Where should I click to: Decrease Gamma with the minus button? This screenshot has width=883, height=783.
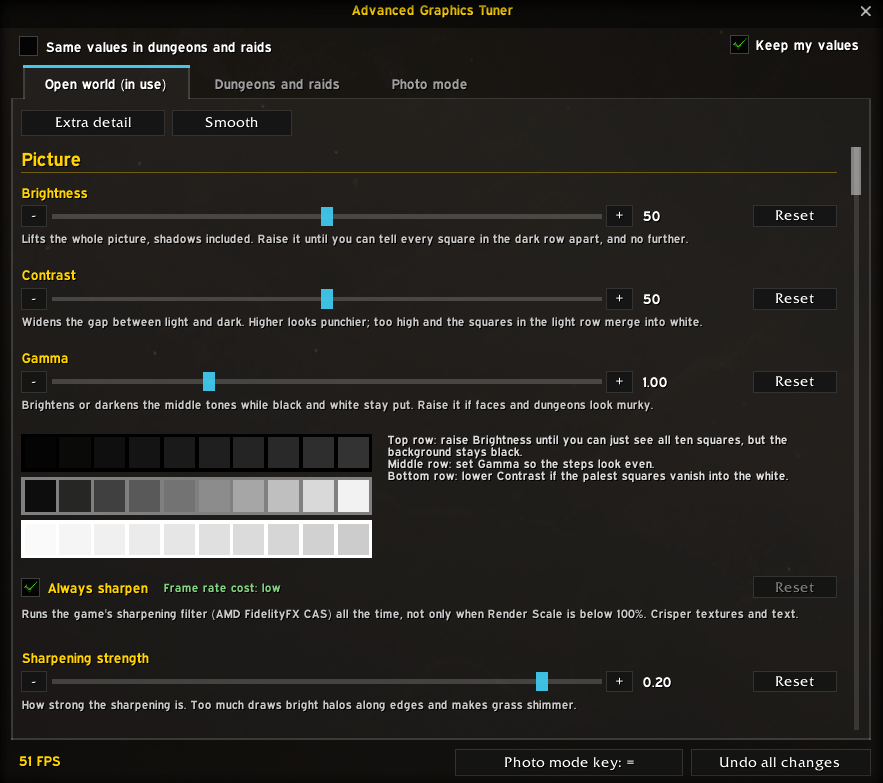(34, 381)
